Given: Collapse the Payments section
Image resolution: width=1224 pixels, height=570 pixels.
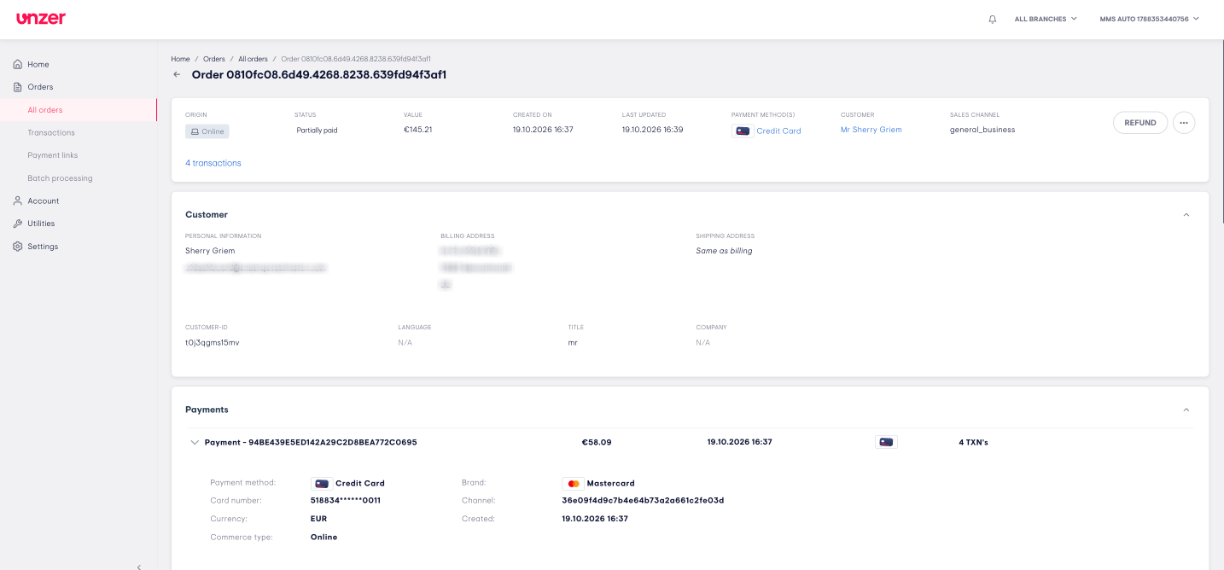Looking at the screenshot, I should [x=1186, y=410].
